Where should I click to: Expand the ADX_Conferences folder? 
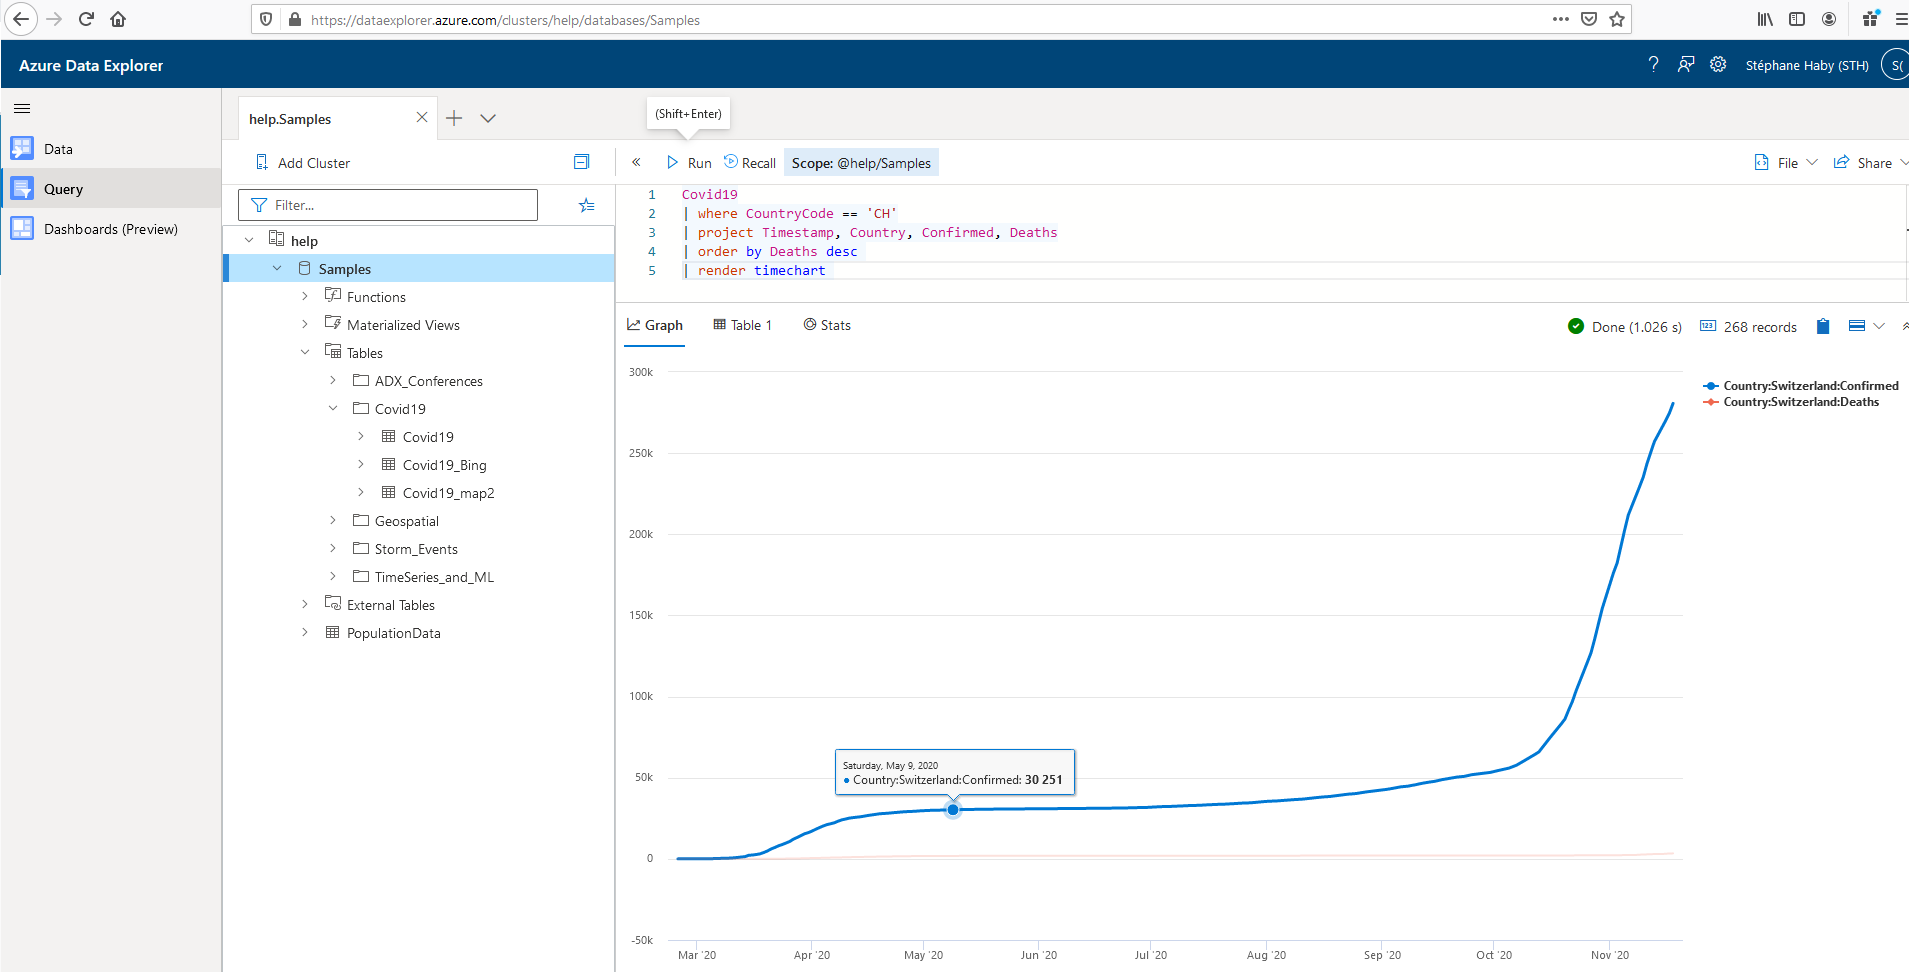(333, 380)
